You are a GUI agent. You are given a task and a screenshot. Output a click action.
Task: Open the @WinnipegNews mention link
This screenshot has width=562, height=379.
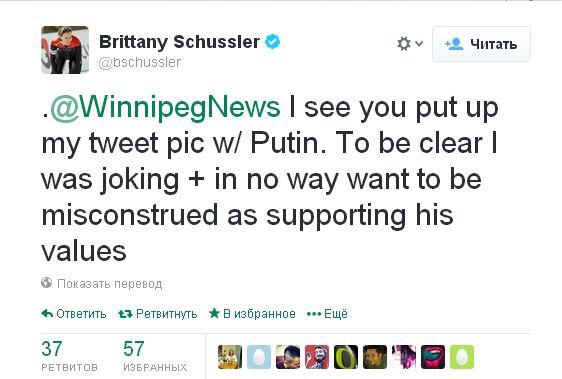point(165,106)
